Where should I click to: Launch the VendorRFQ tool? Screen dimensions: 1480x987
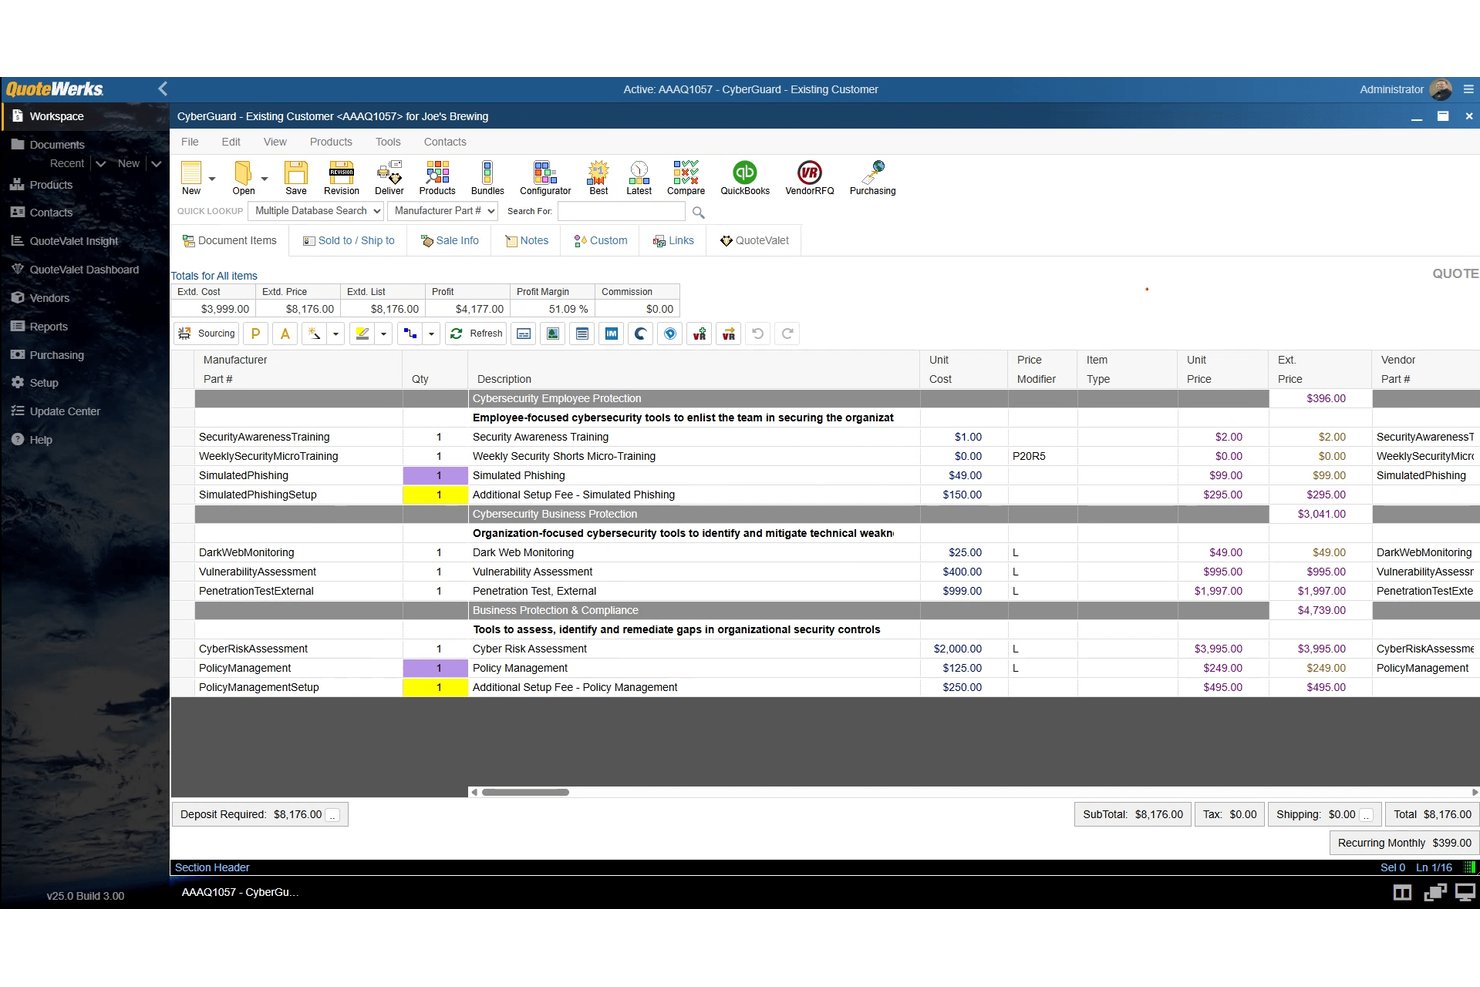click(x=809, y=178)
